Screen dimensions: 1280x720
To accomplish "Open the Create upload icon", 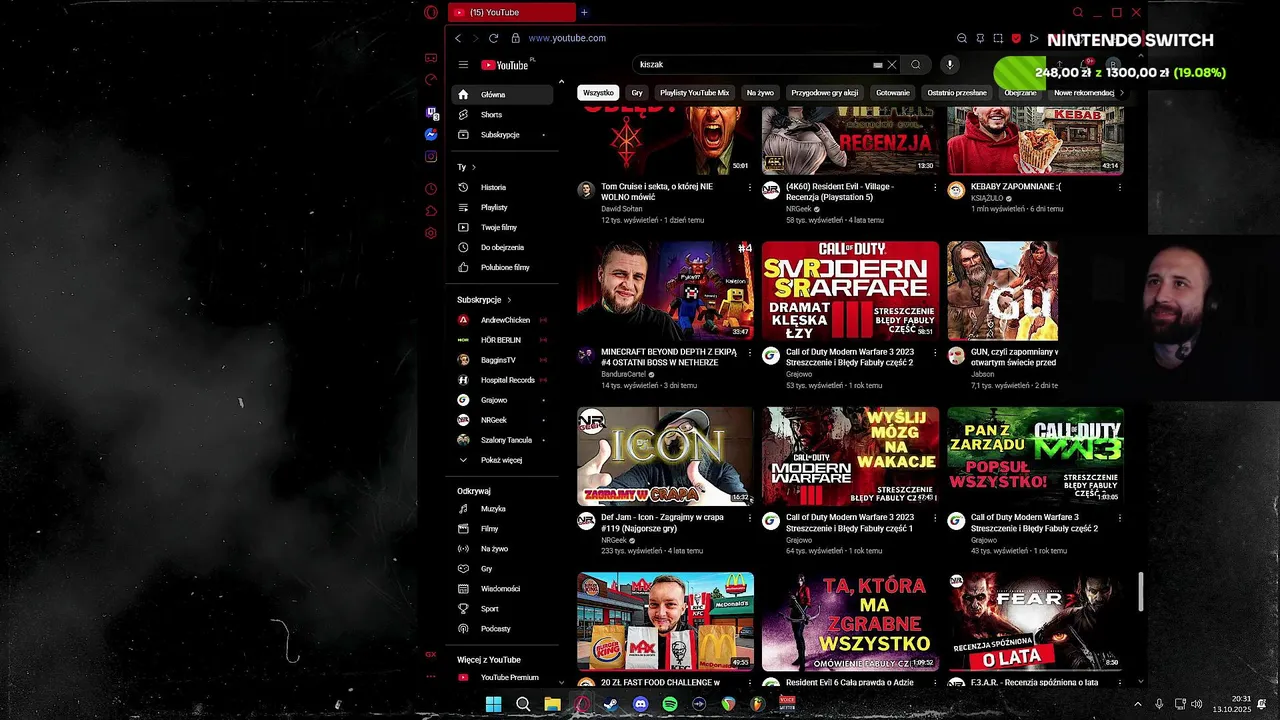I will click(1059, 65).
